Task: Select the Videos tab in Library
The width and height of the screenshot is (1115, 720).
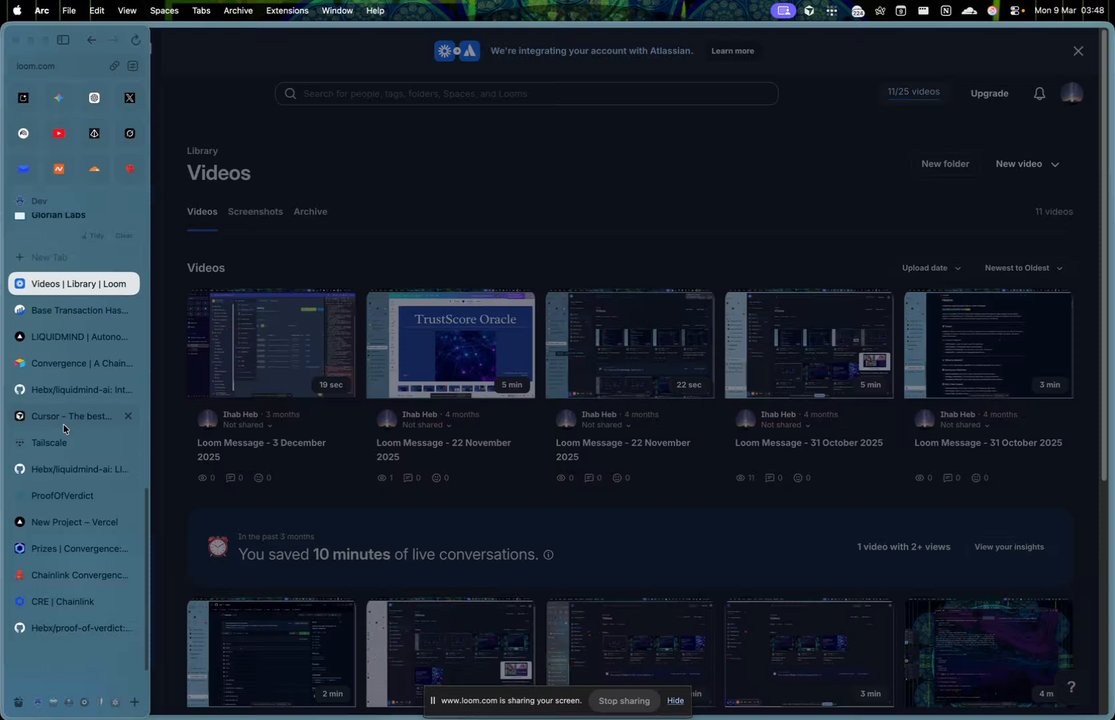Action: tap(202, 212)
